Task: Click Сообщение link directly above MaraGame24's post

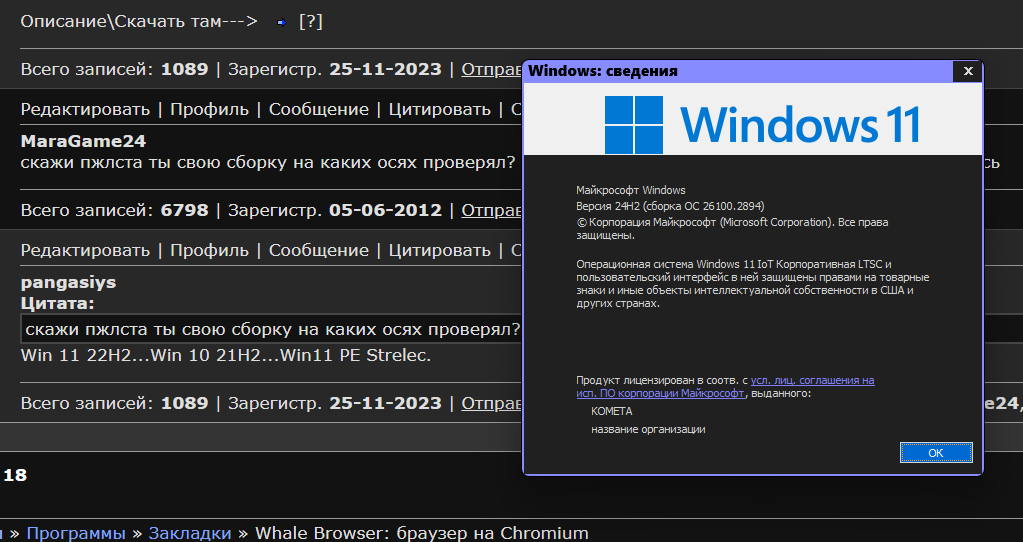Action: pyautogui.click(x=318, y=109)
